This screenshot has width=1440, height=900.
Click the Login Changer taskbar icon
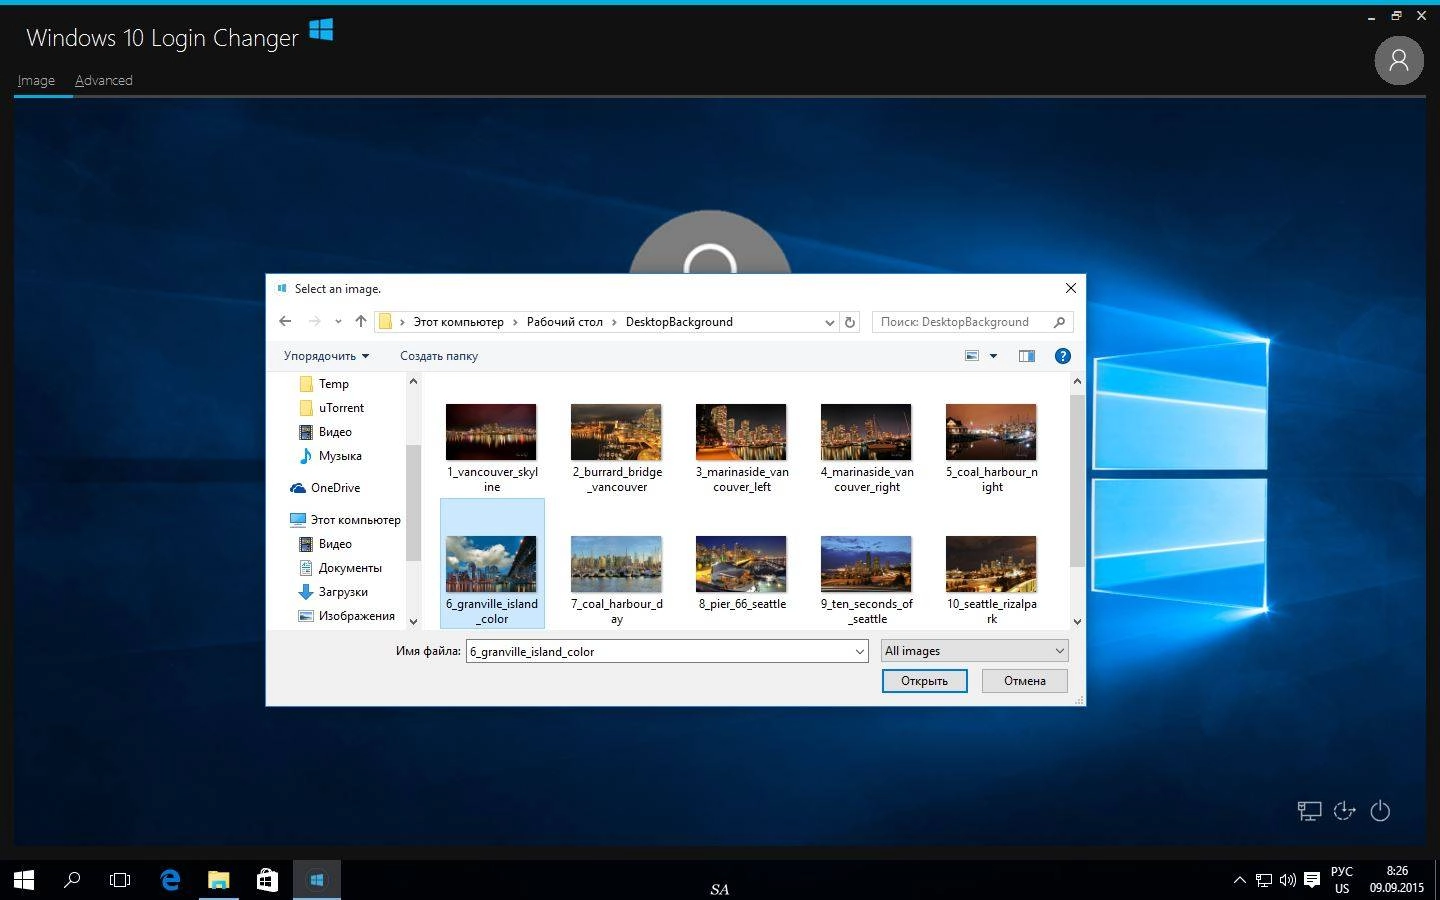(x=316, y=880)
